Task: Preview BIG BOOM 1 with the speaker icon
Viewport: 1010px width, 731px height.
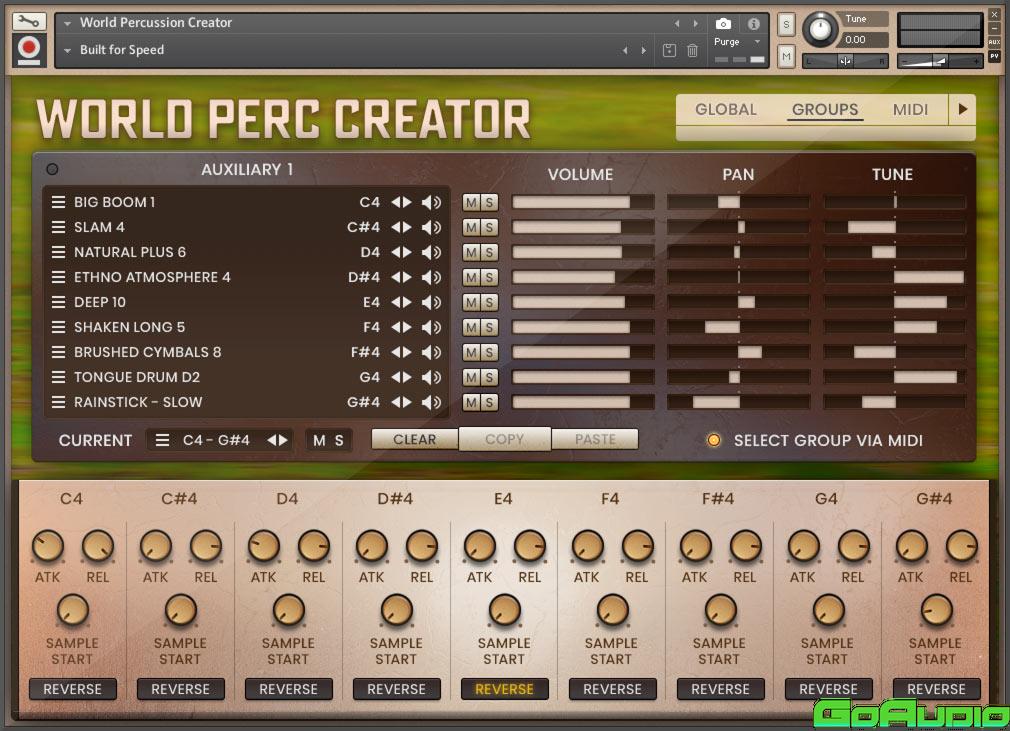Action: tap(432, 202)
